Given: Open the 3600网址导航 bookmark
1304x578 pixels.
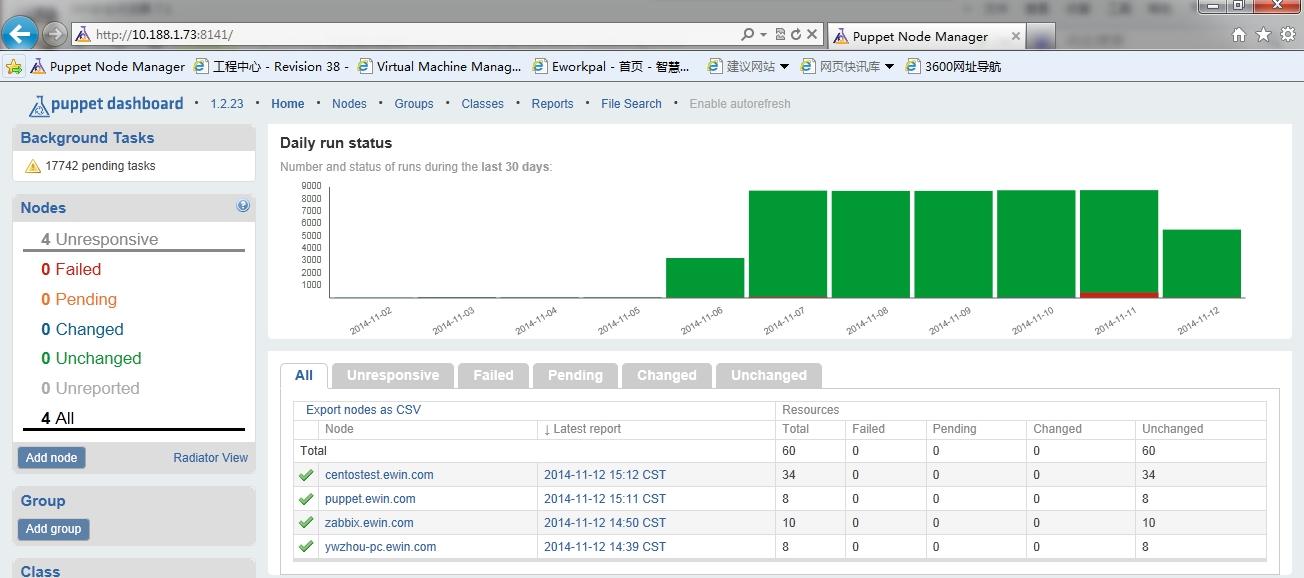Looking at the screenshot, I should [953, 67].
